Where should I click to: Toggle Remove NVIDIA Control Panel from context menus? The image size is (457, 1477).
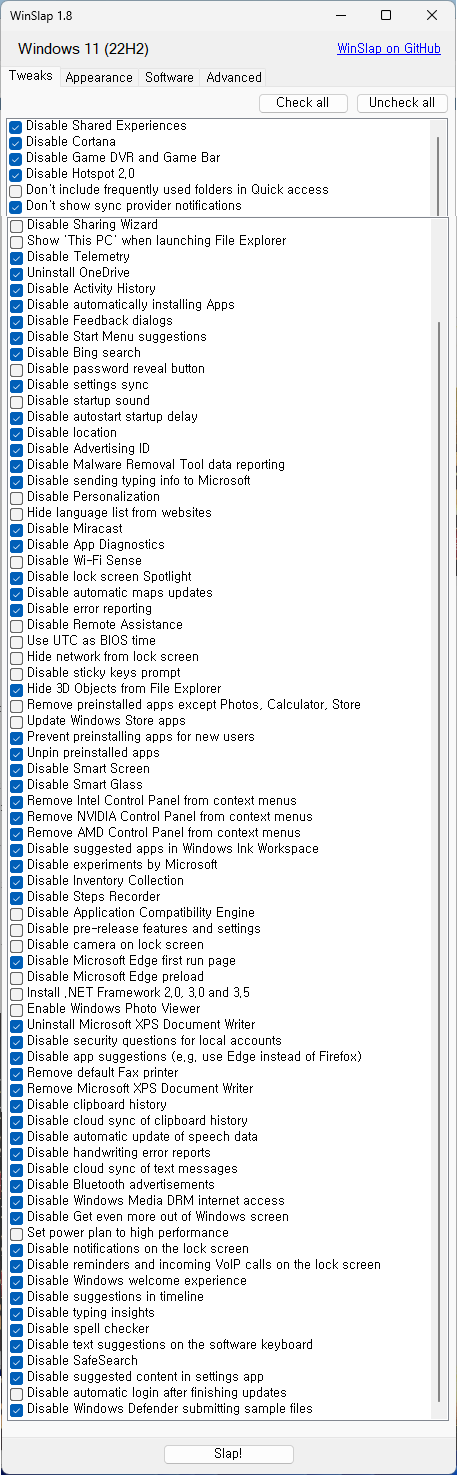[x=16, y=817]
